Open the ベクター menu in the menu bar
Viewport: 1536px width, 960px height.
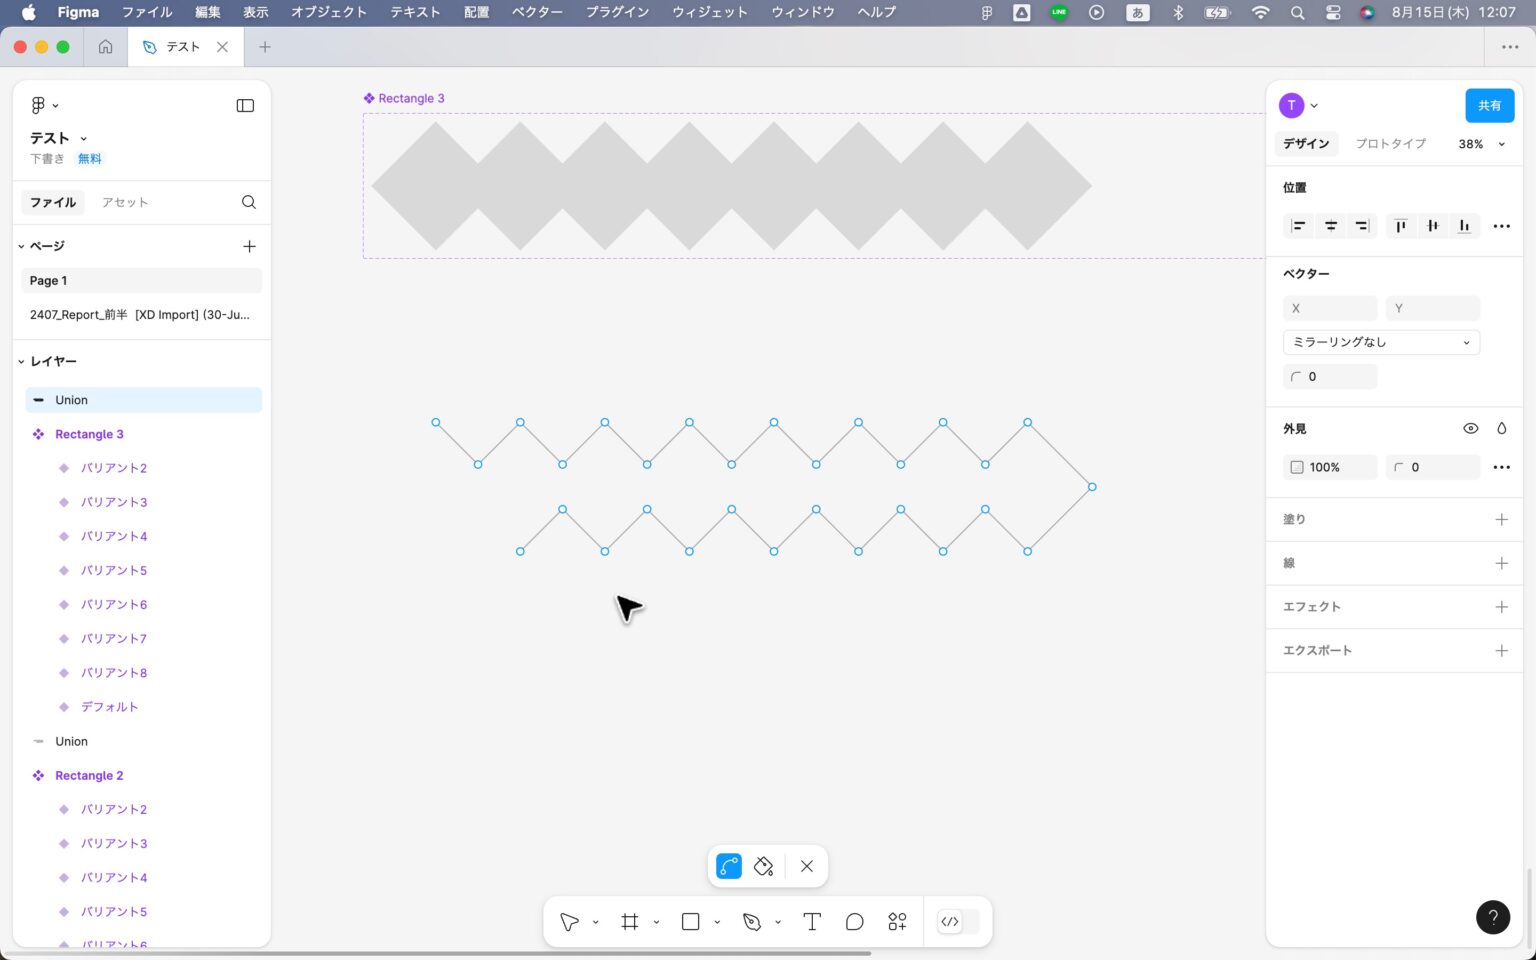(x=537, y=12)
